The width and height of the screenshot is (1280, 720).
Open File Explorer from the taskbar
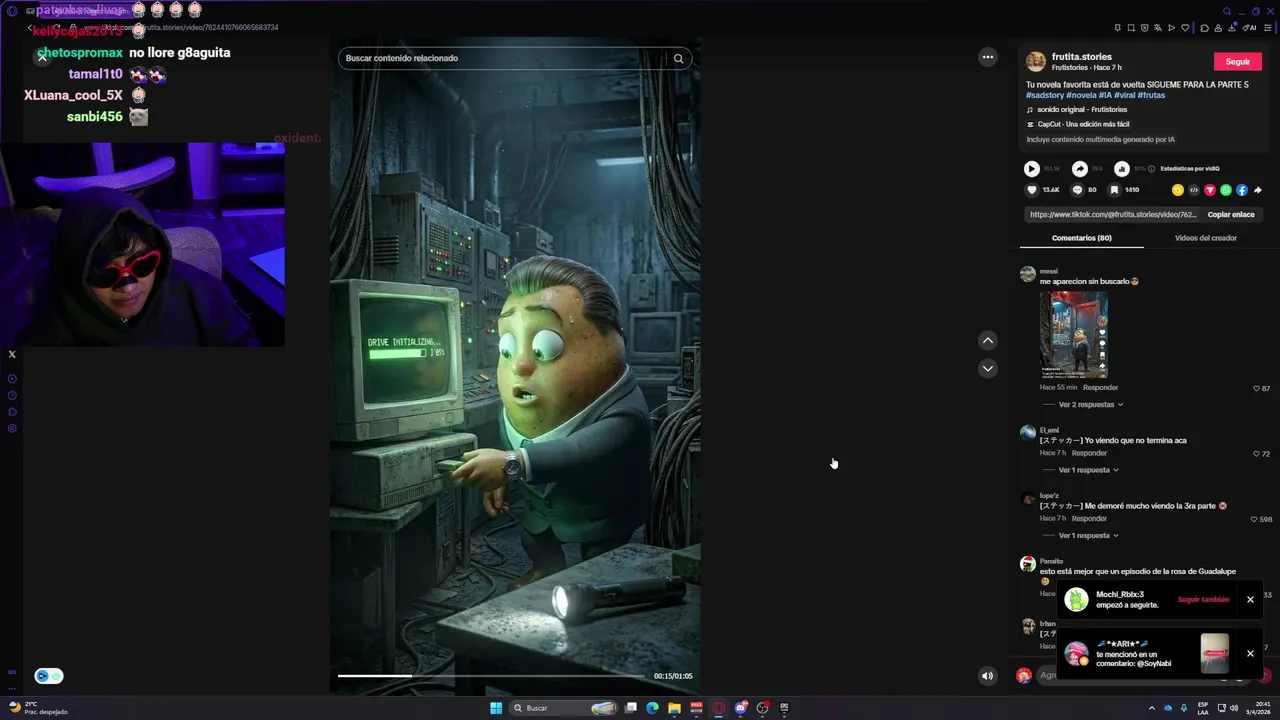(x=674, y=708)
